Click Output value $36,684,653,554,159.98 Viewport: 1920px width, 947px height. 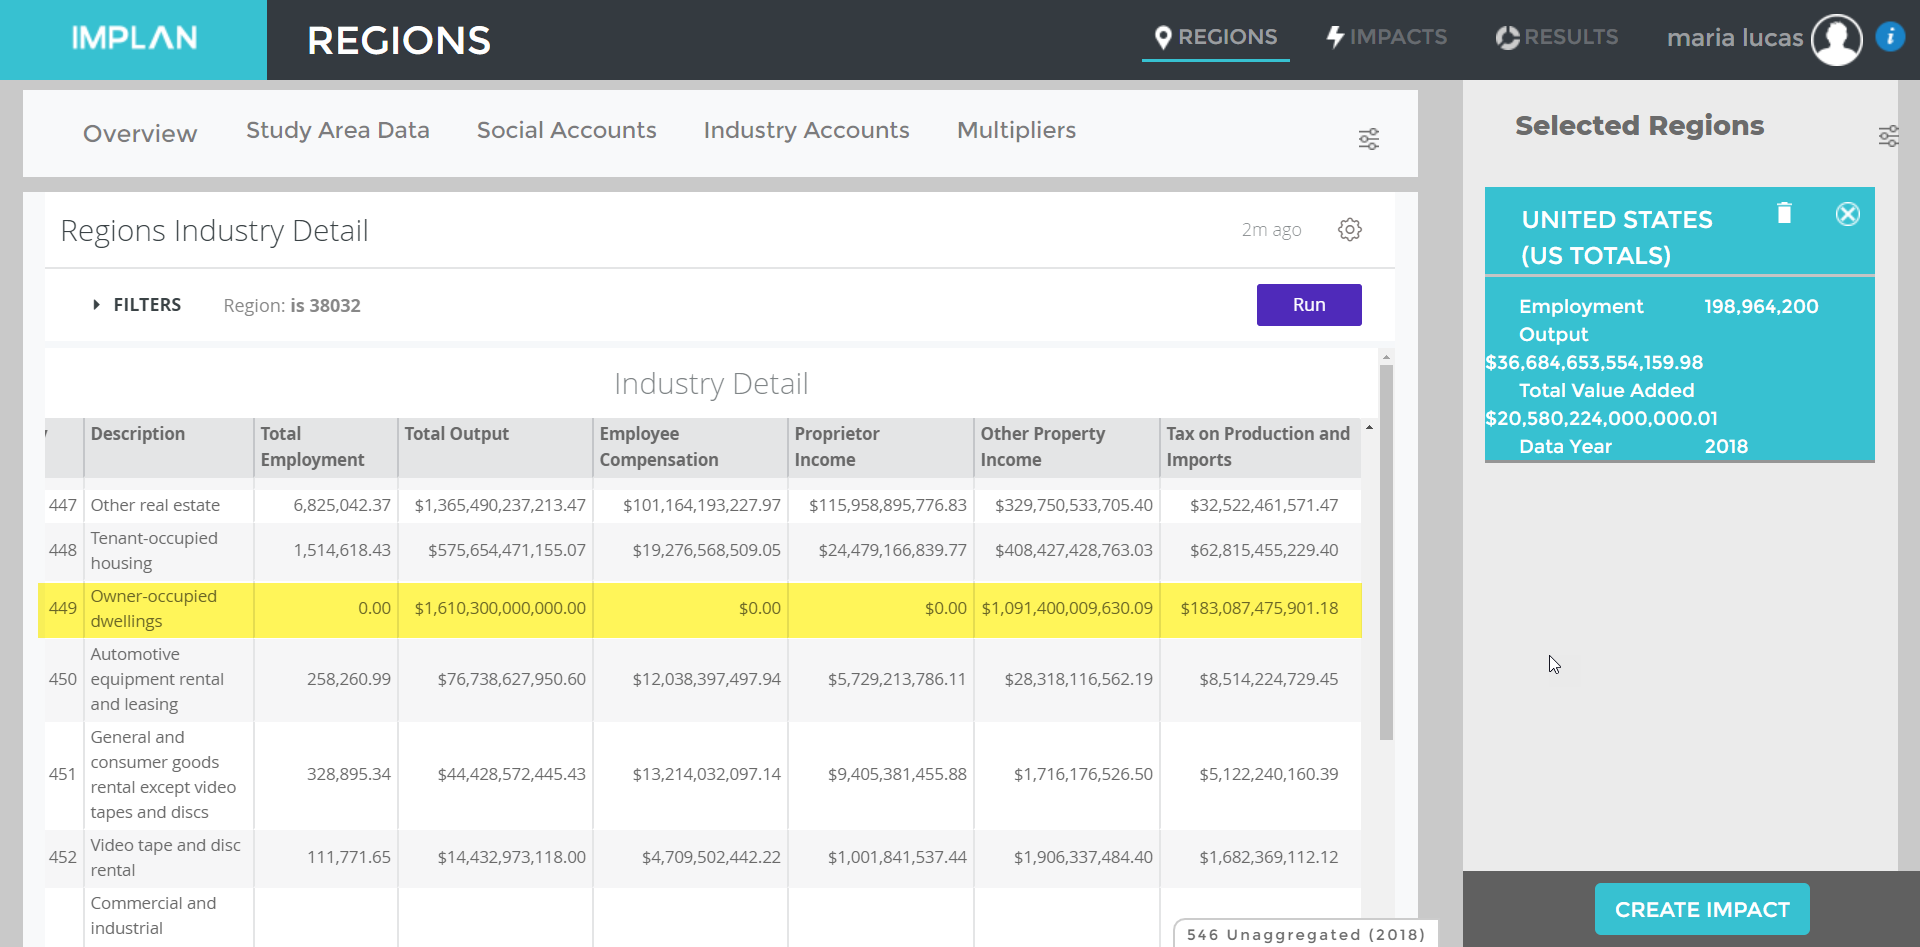point(1594,362)
